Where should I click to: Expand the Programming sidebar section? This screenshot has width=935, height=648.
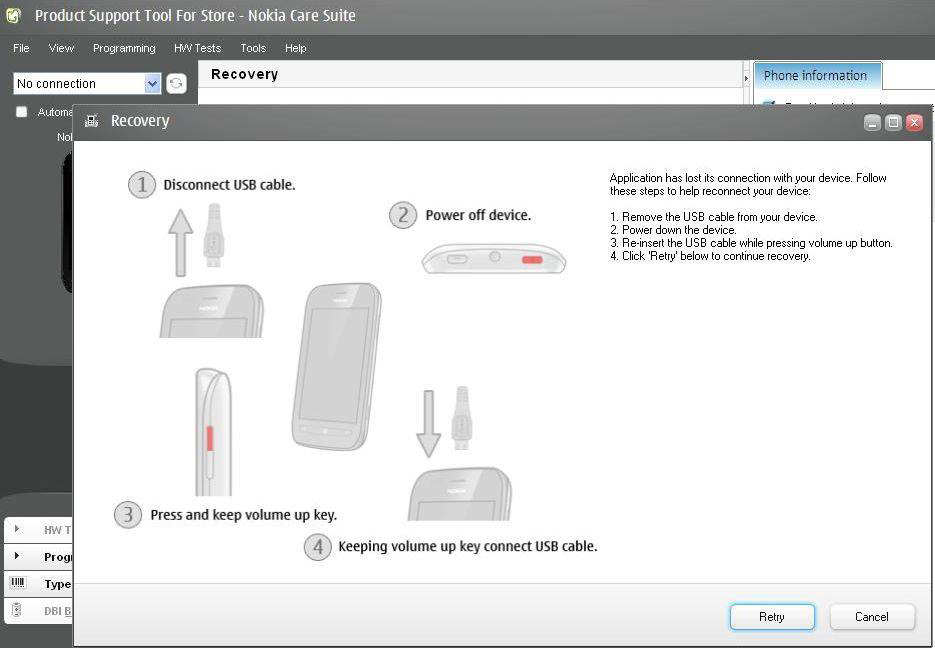pyautogui.click(x=17, y=556)
